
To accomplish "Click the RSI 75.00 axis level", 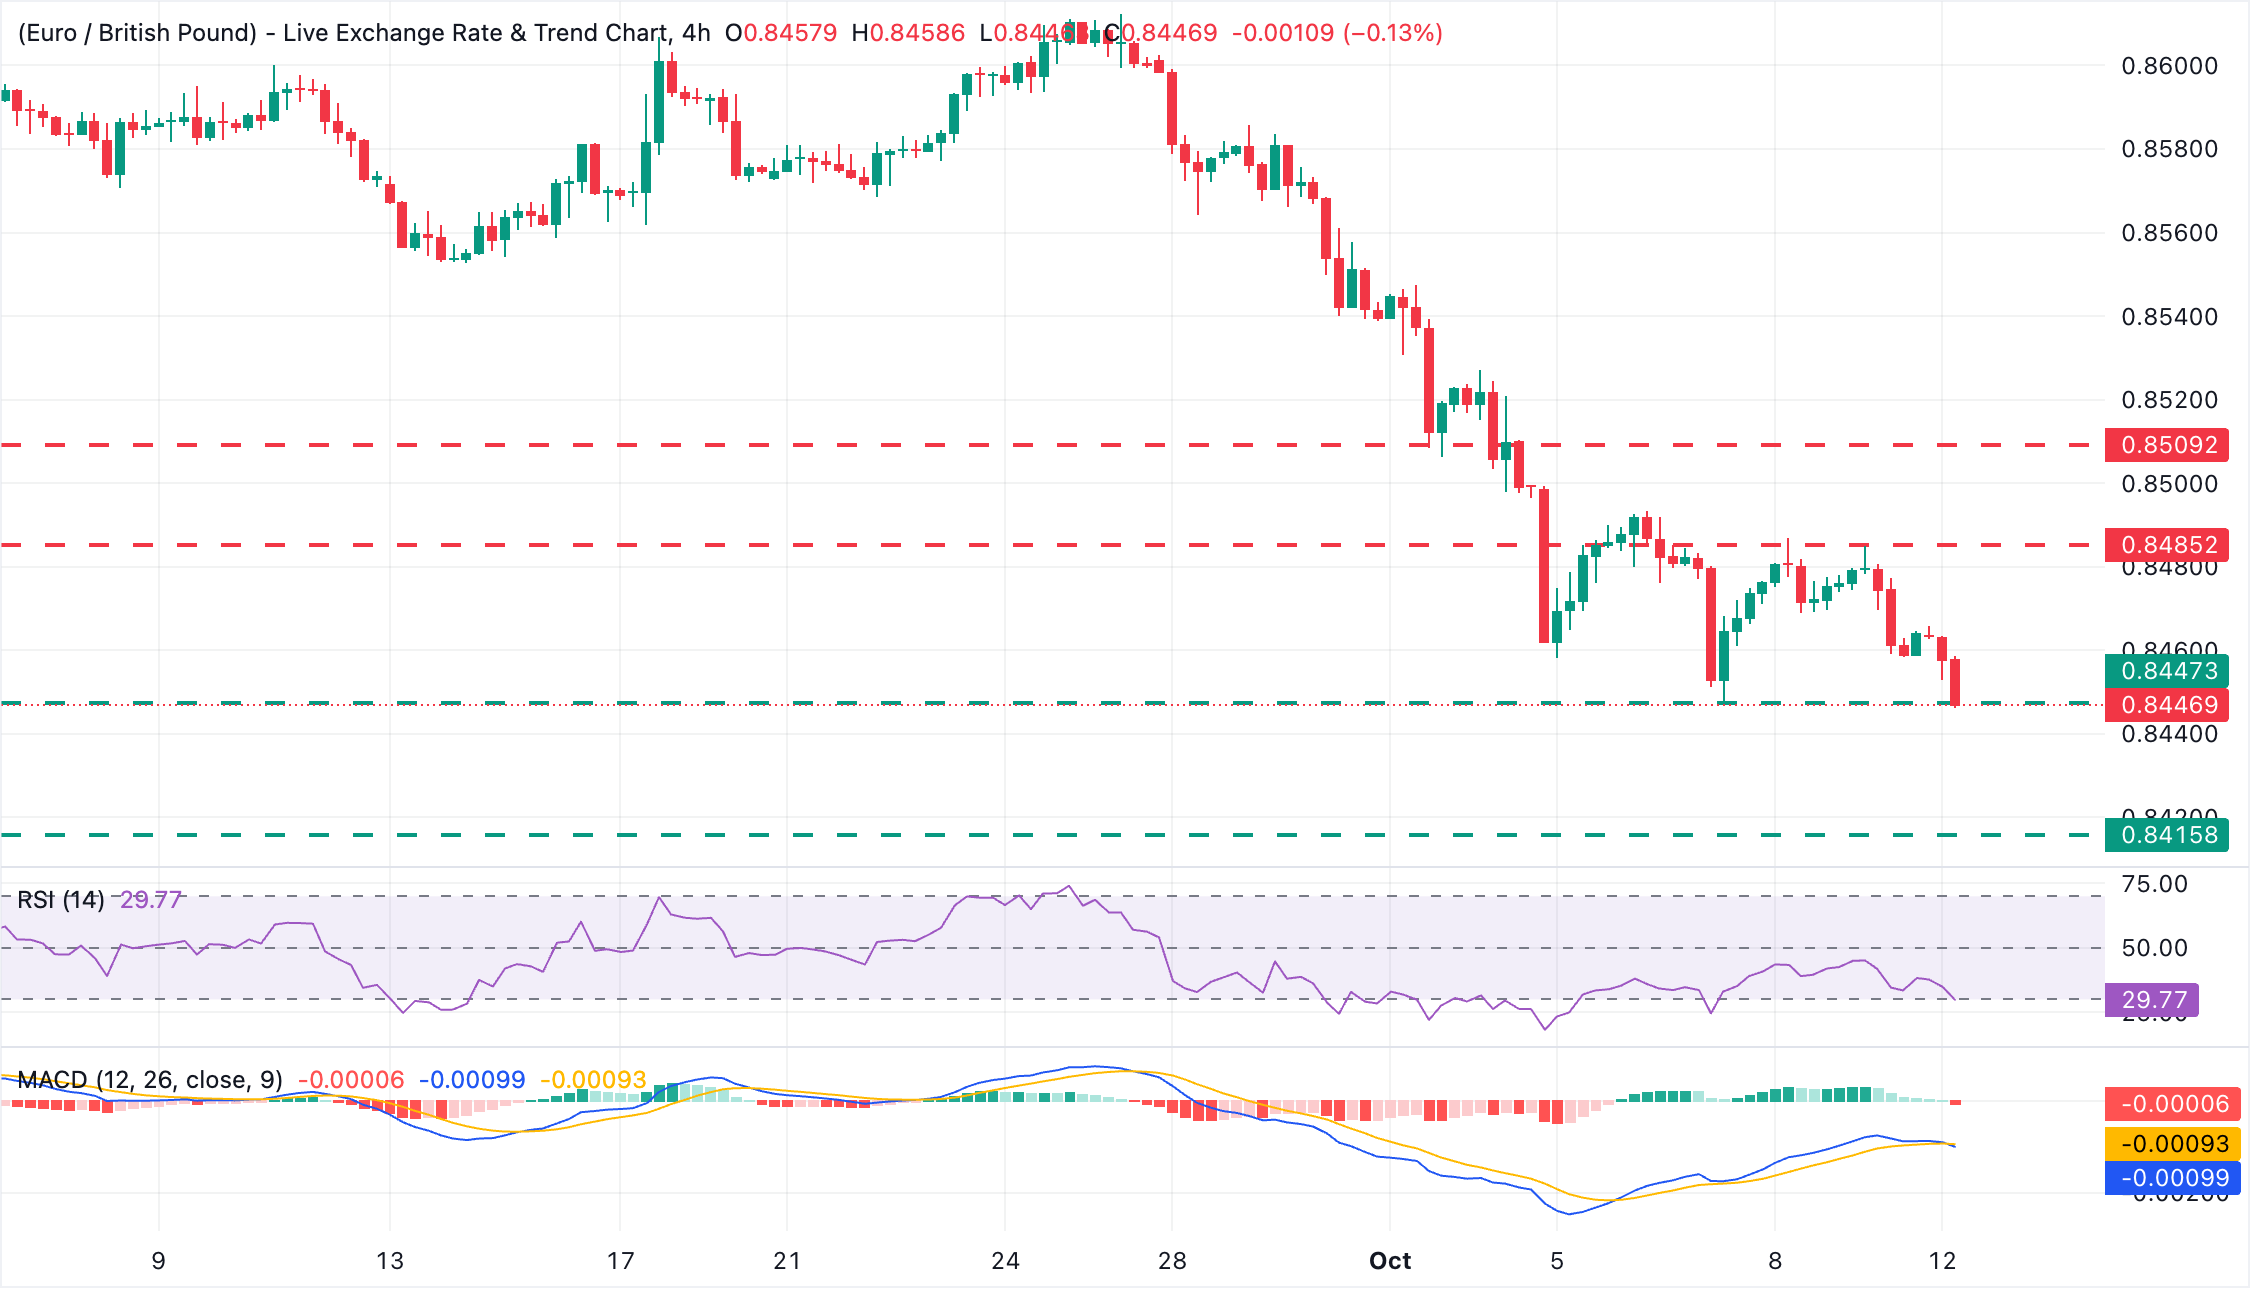I will [x=2154, y=884].
